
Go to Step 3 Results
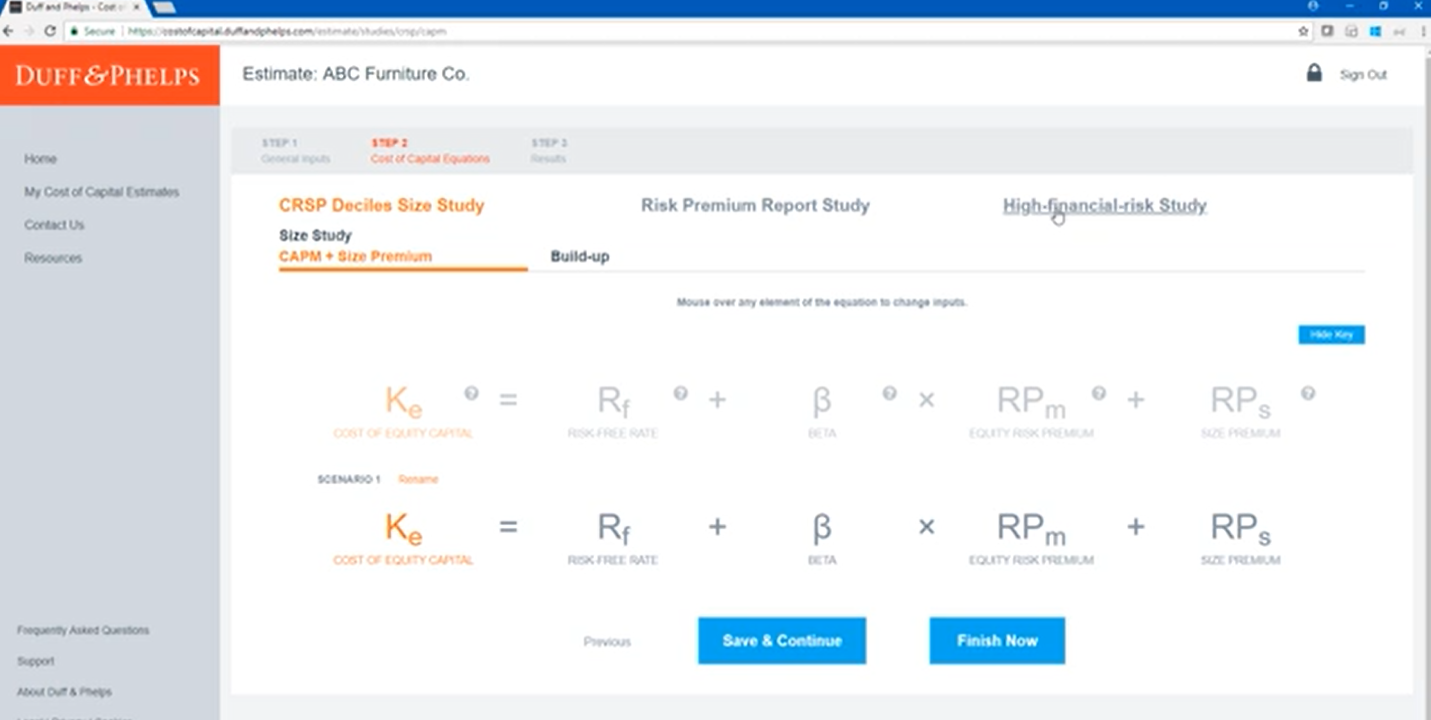pos(549,151)
